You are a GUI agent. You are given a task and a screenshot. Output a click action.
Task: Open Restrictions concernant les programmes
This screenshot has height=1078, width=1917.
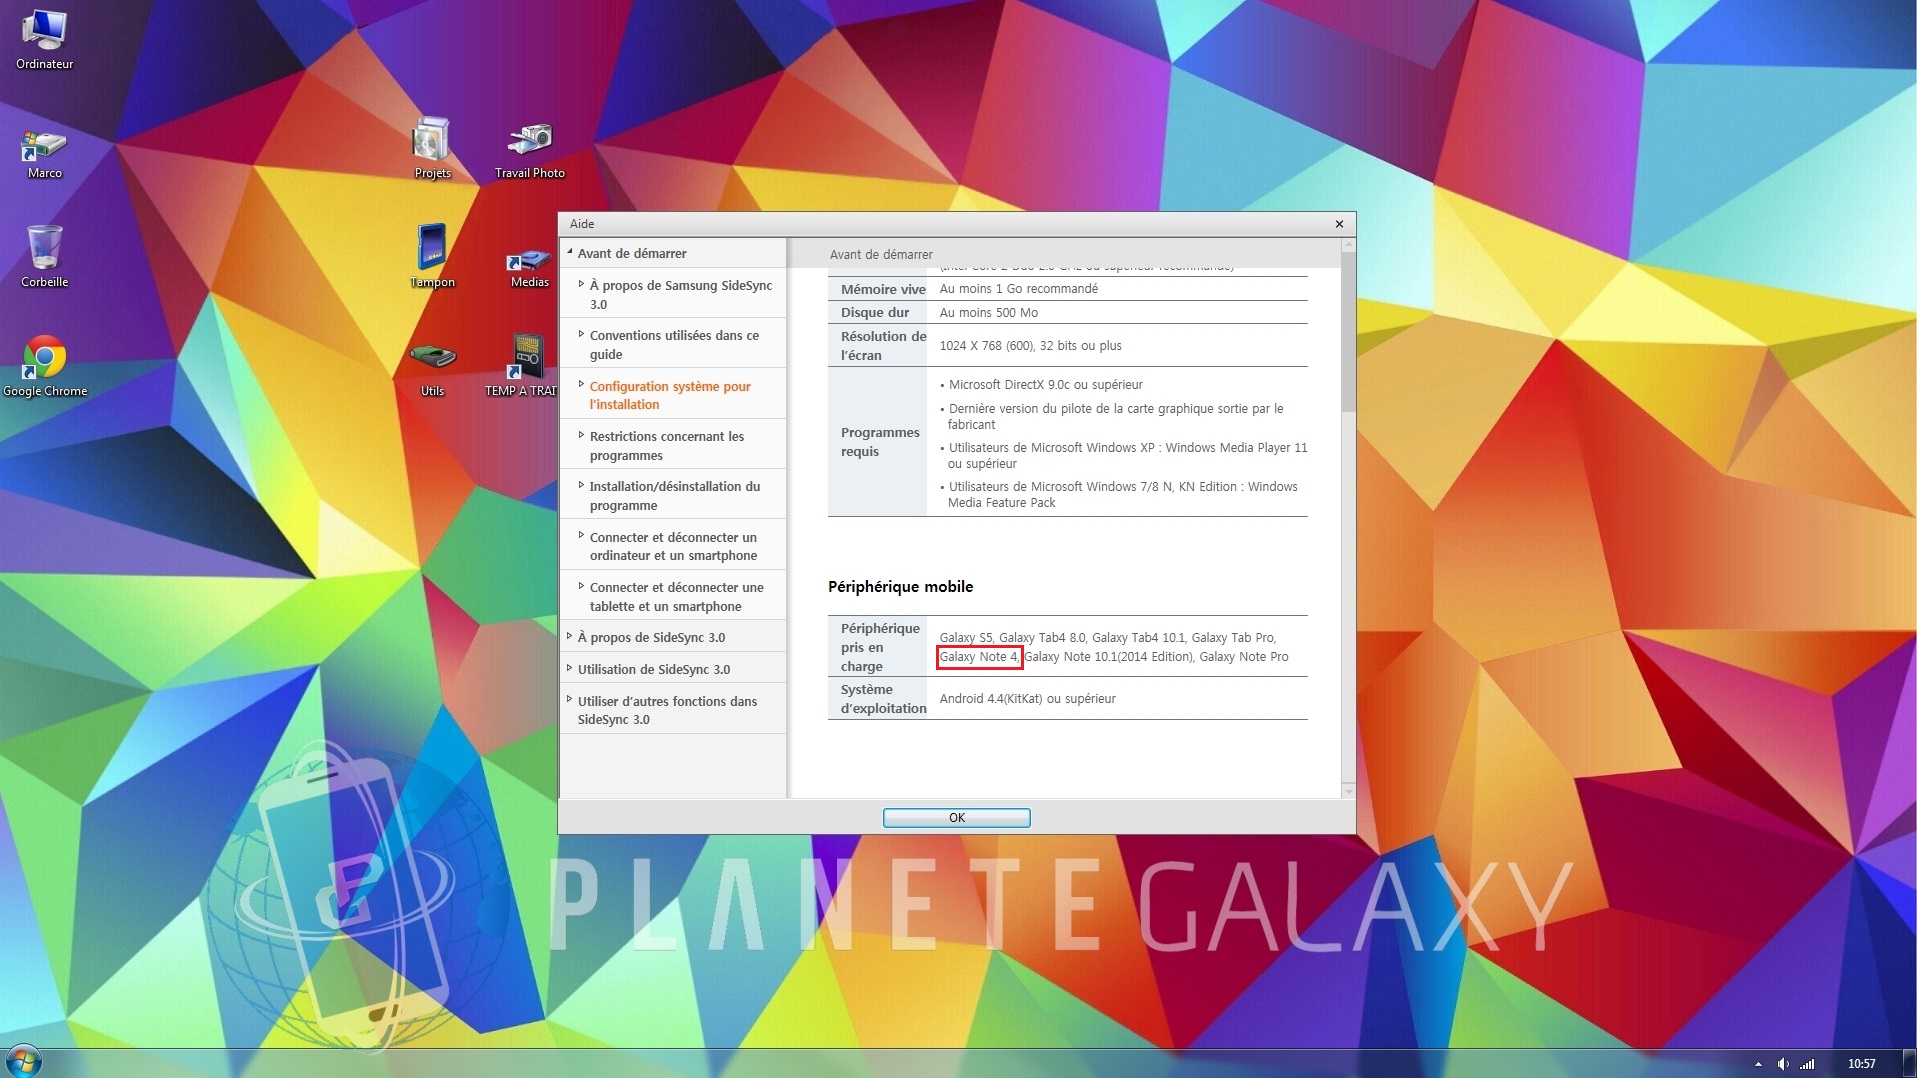(673, 445)
